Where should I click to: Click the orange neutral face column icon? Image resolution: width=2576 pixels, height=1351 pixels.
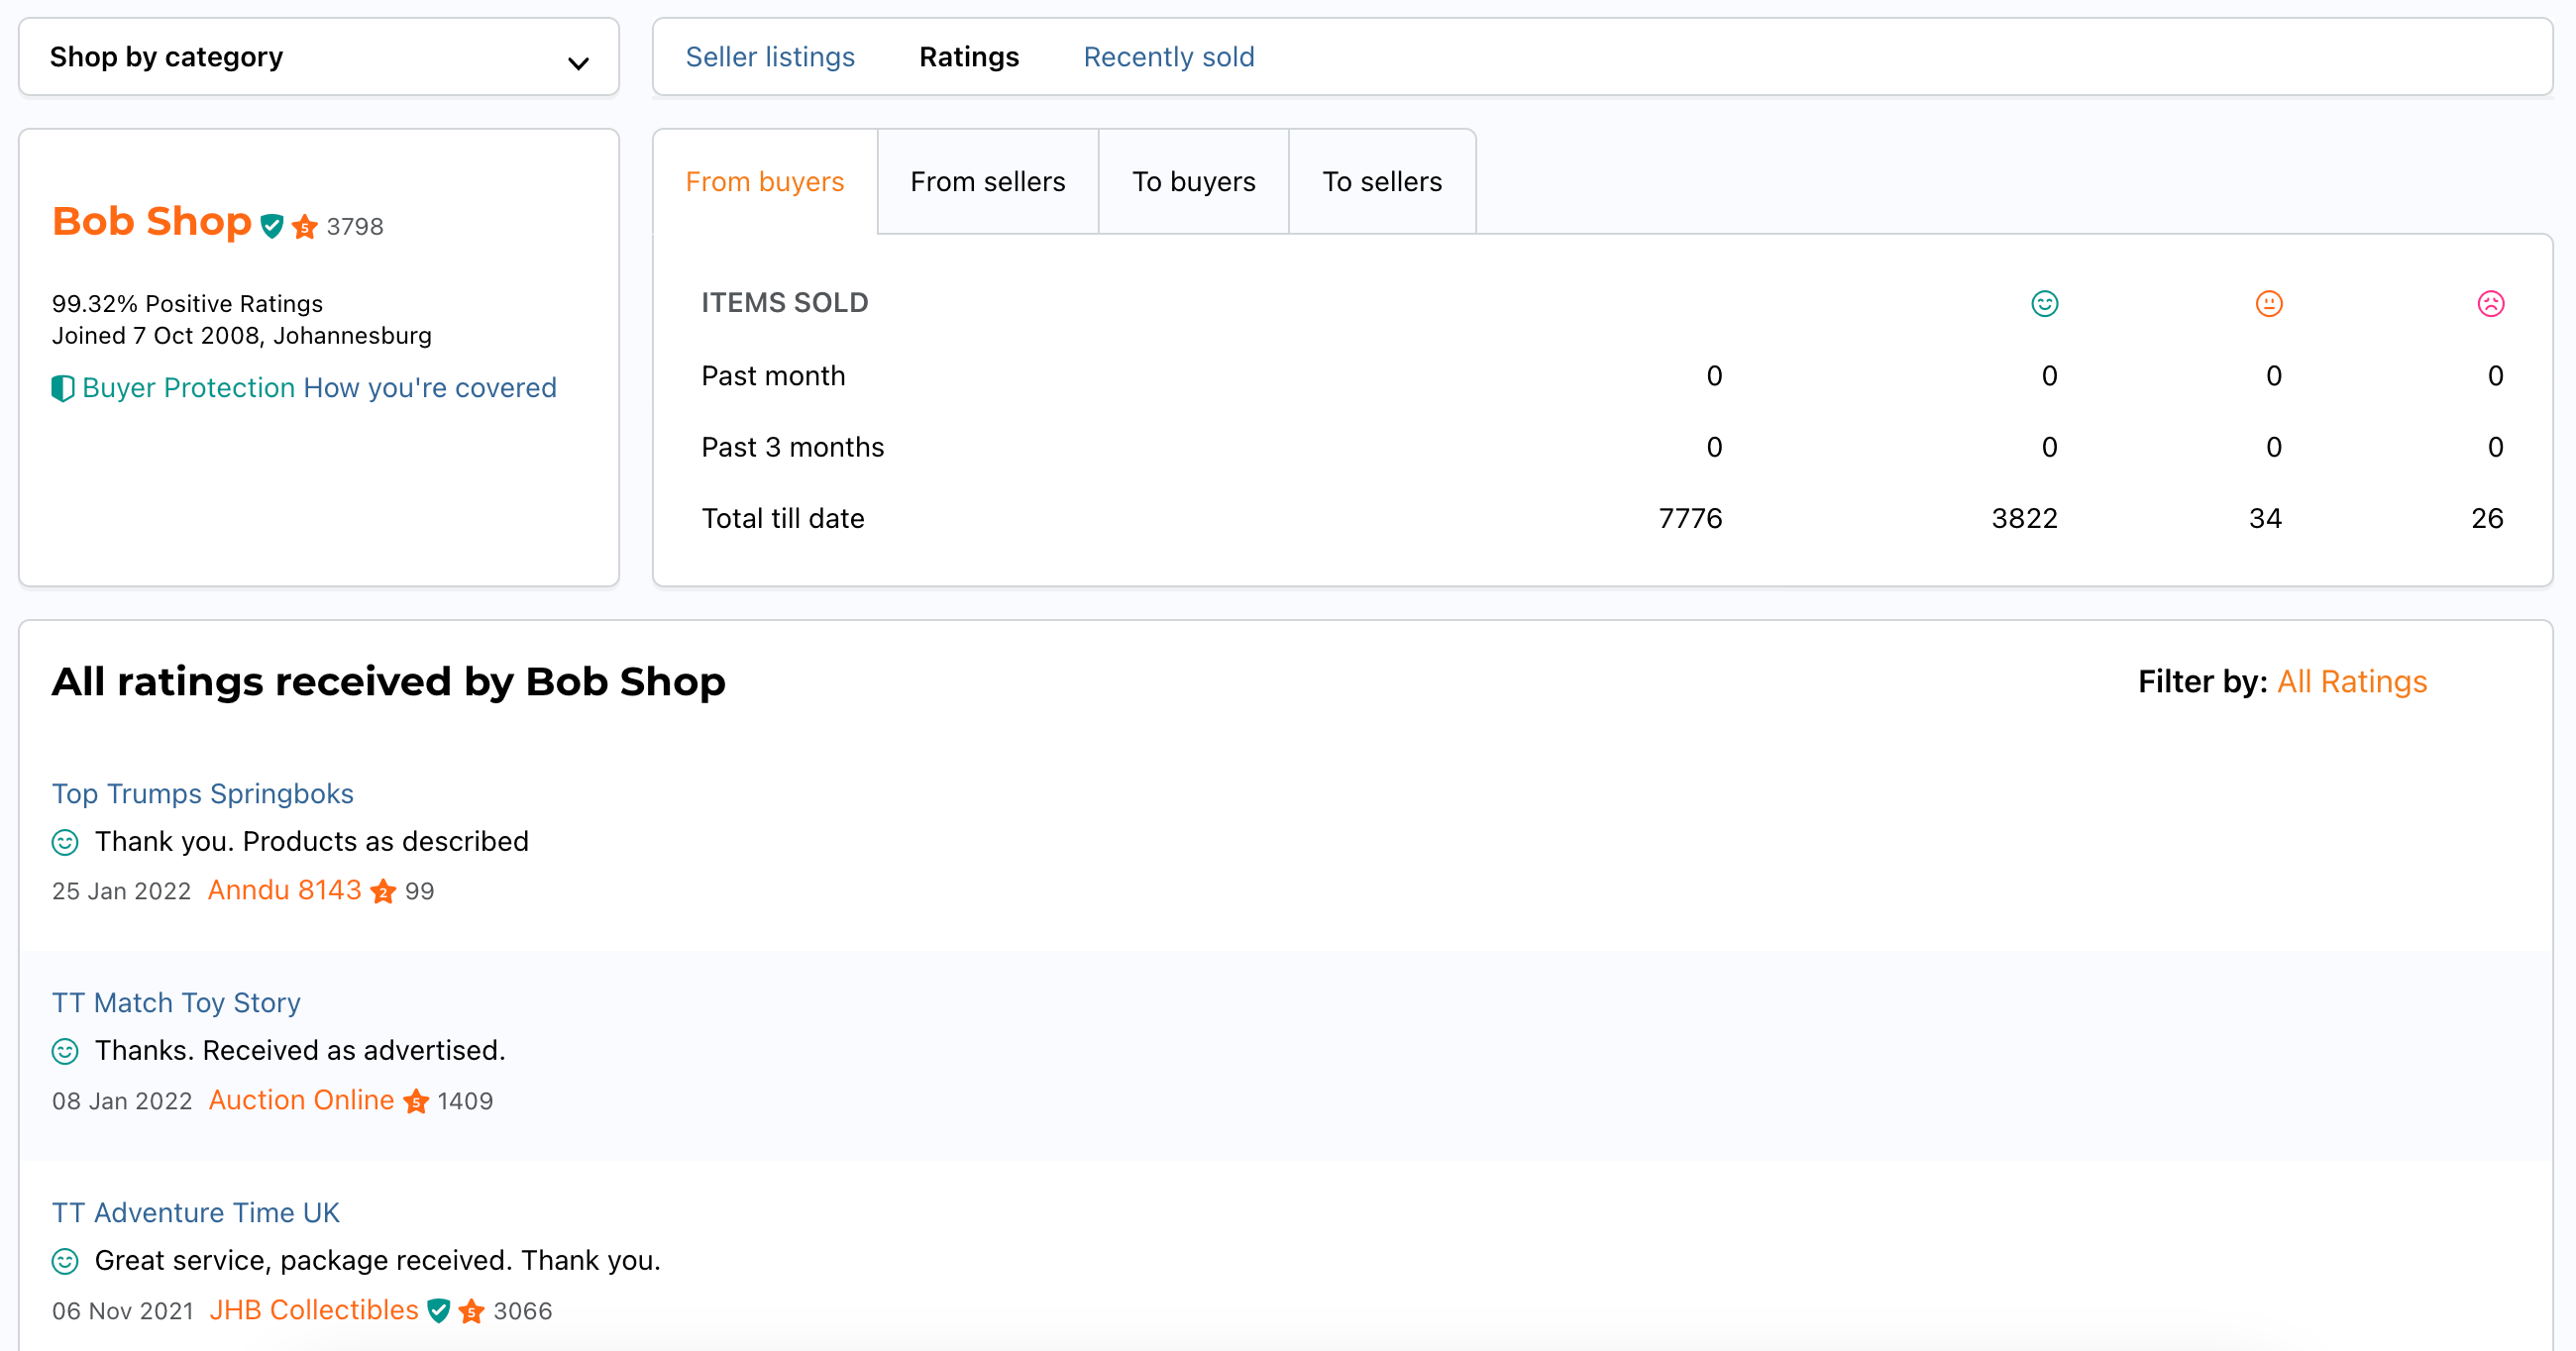(x=2269, y=303)
